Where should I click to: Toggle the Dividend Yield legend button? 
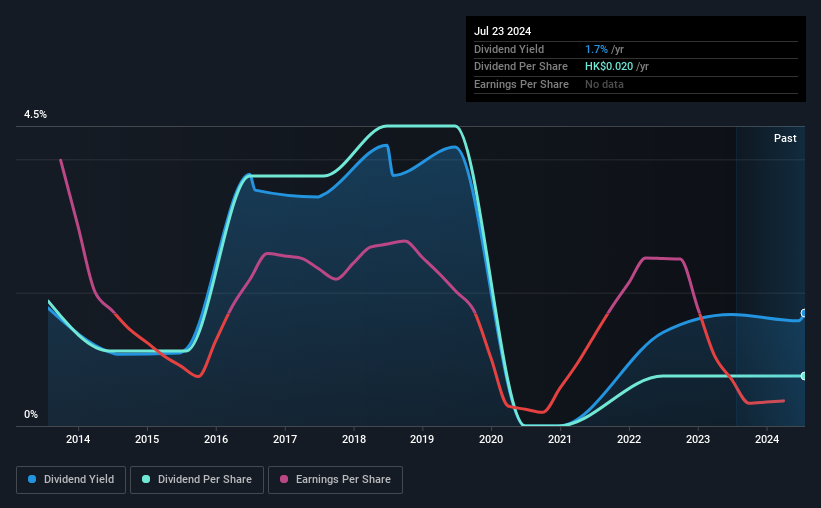tap(71, 480)
